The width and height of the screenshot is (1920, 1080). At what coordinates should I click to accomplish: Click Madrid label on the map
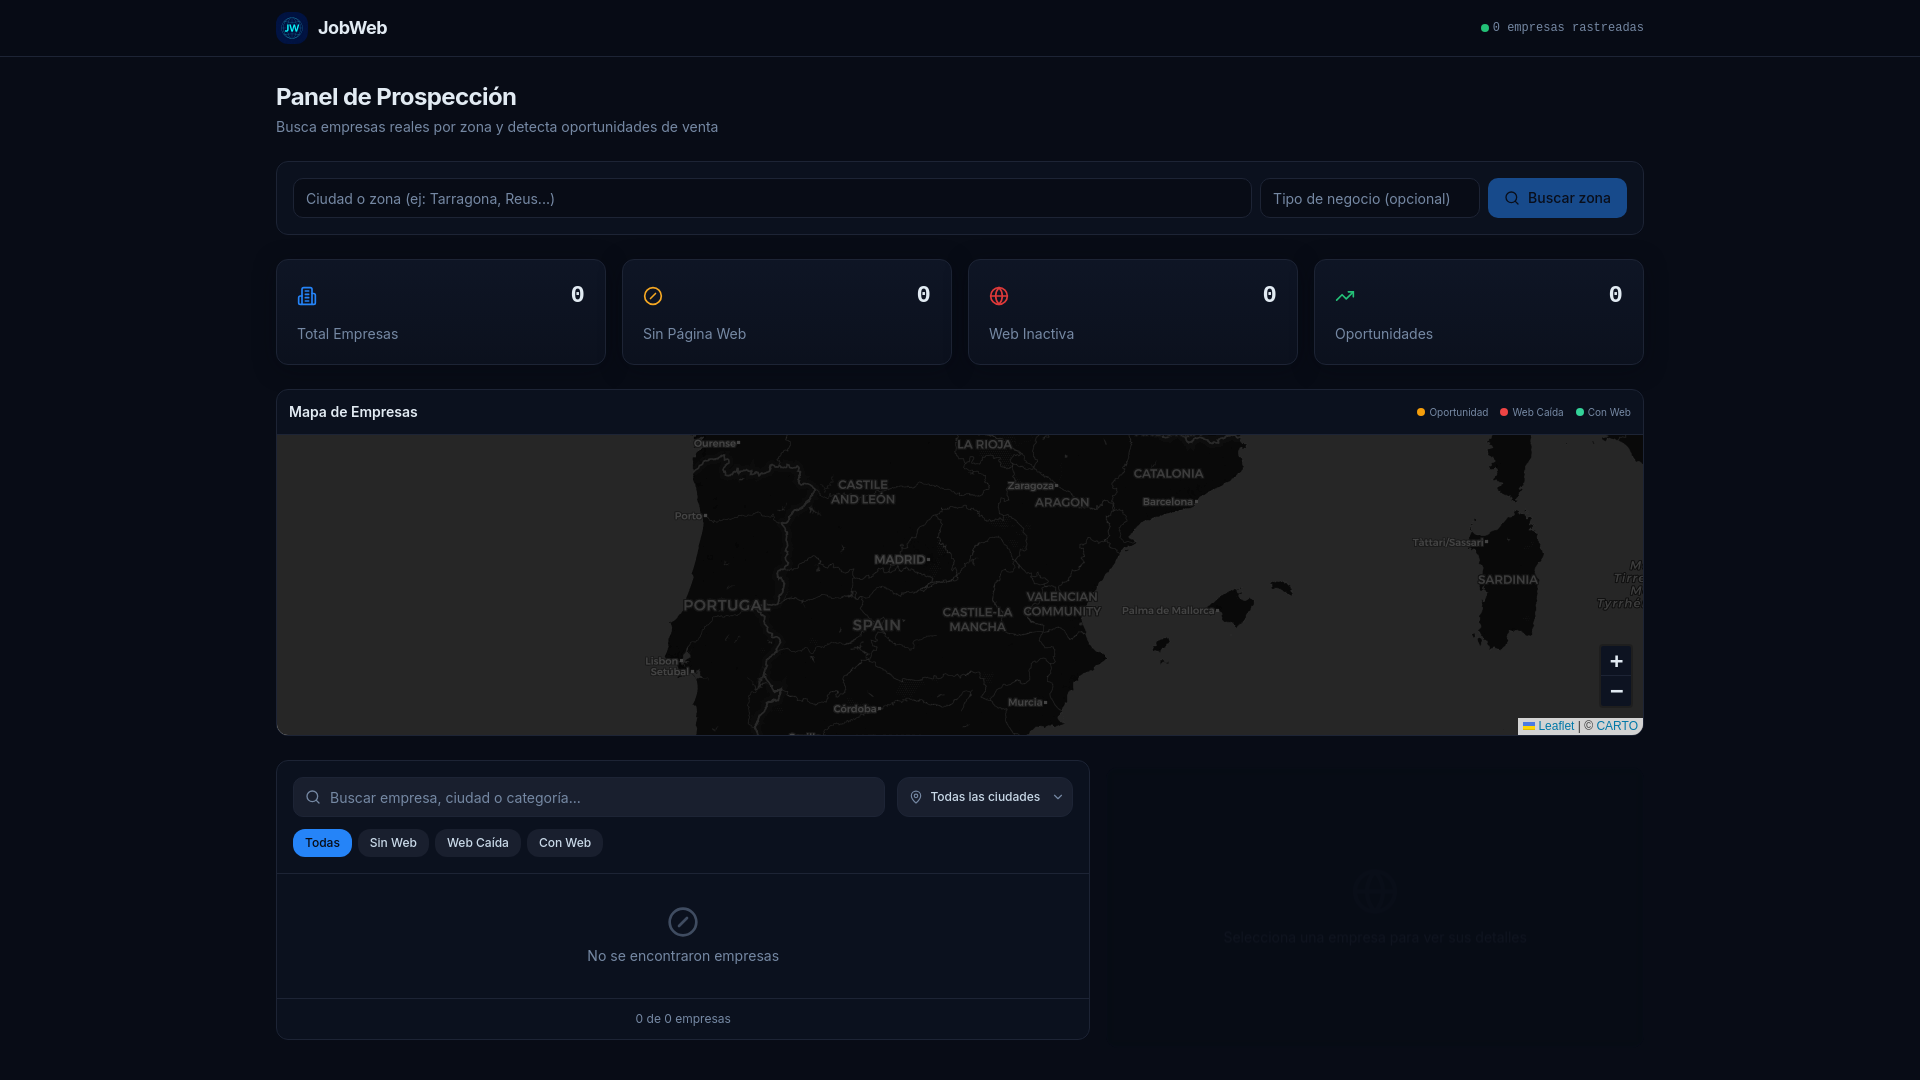(900, 560)
